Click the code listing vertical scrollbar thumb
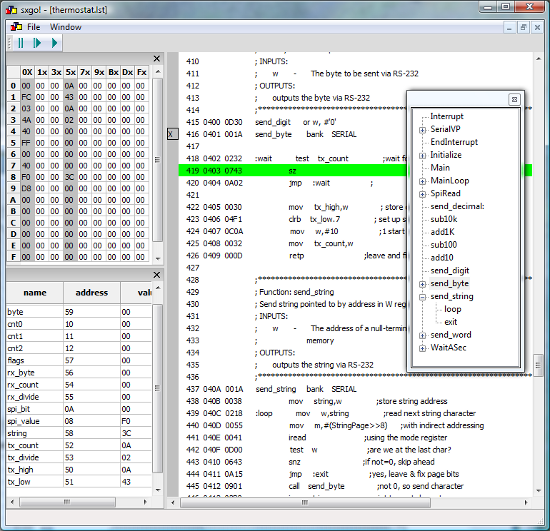This screenshot has height=531, width=550. [x=538, y=365]
